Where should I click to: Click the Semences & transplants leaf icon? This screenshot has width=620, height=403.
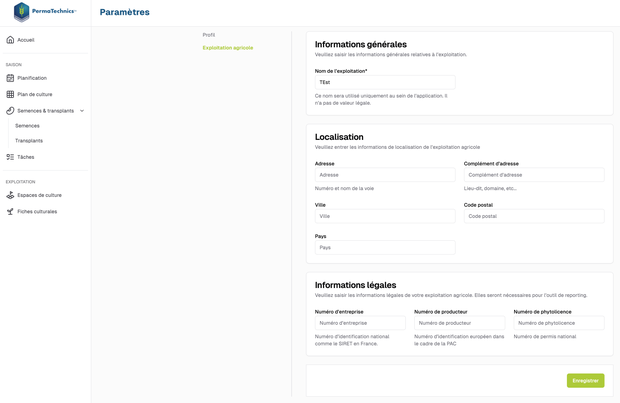pyautogui.click(x=10, y=111)
